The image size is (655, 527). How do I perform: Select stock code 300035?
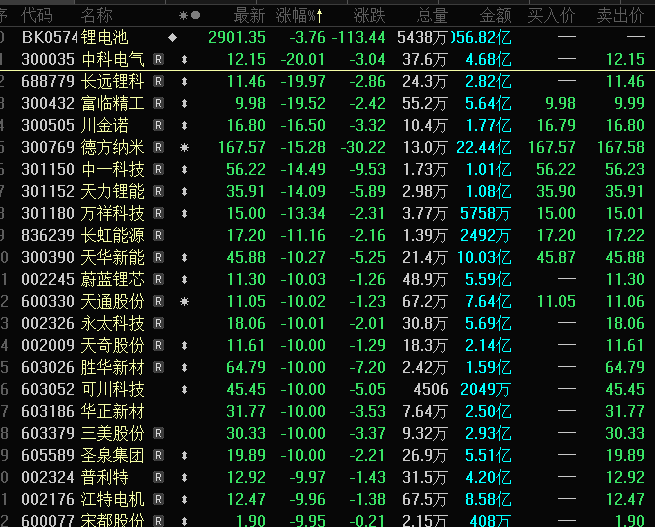(48, 59)
